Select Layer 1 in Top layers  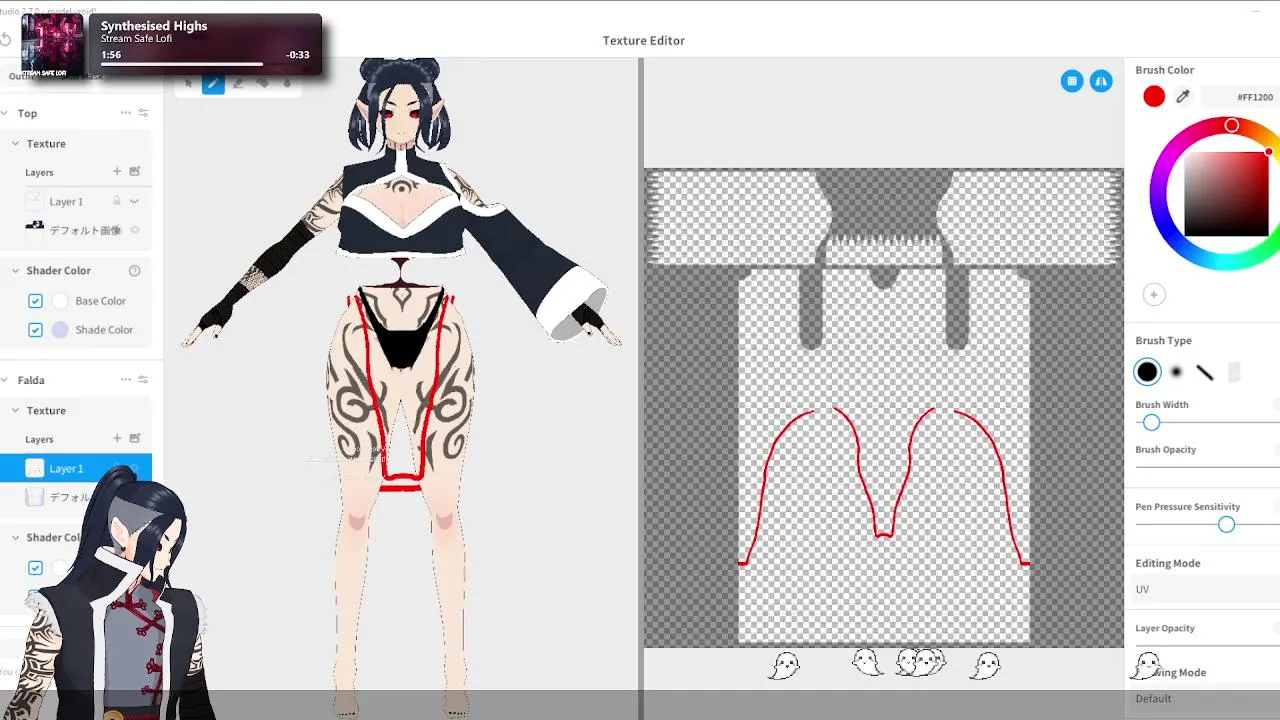click(76, 201)
